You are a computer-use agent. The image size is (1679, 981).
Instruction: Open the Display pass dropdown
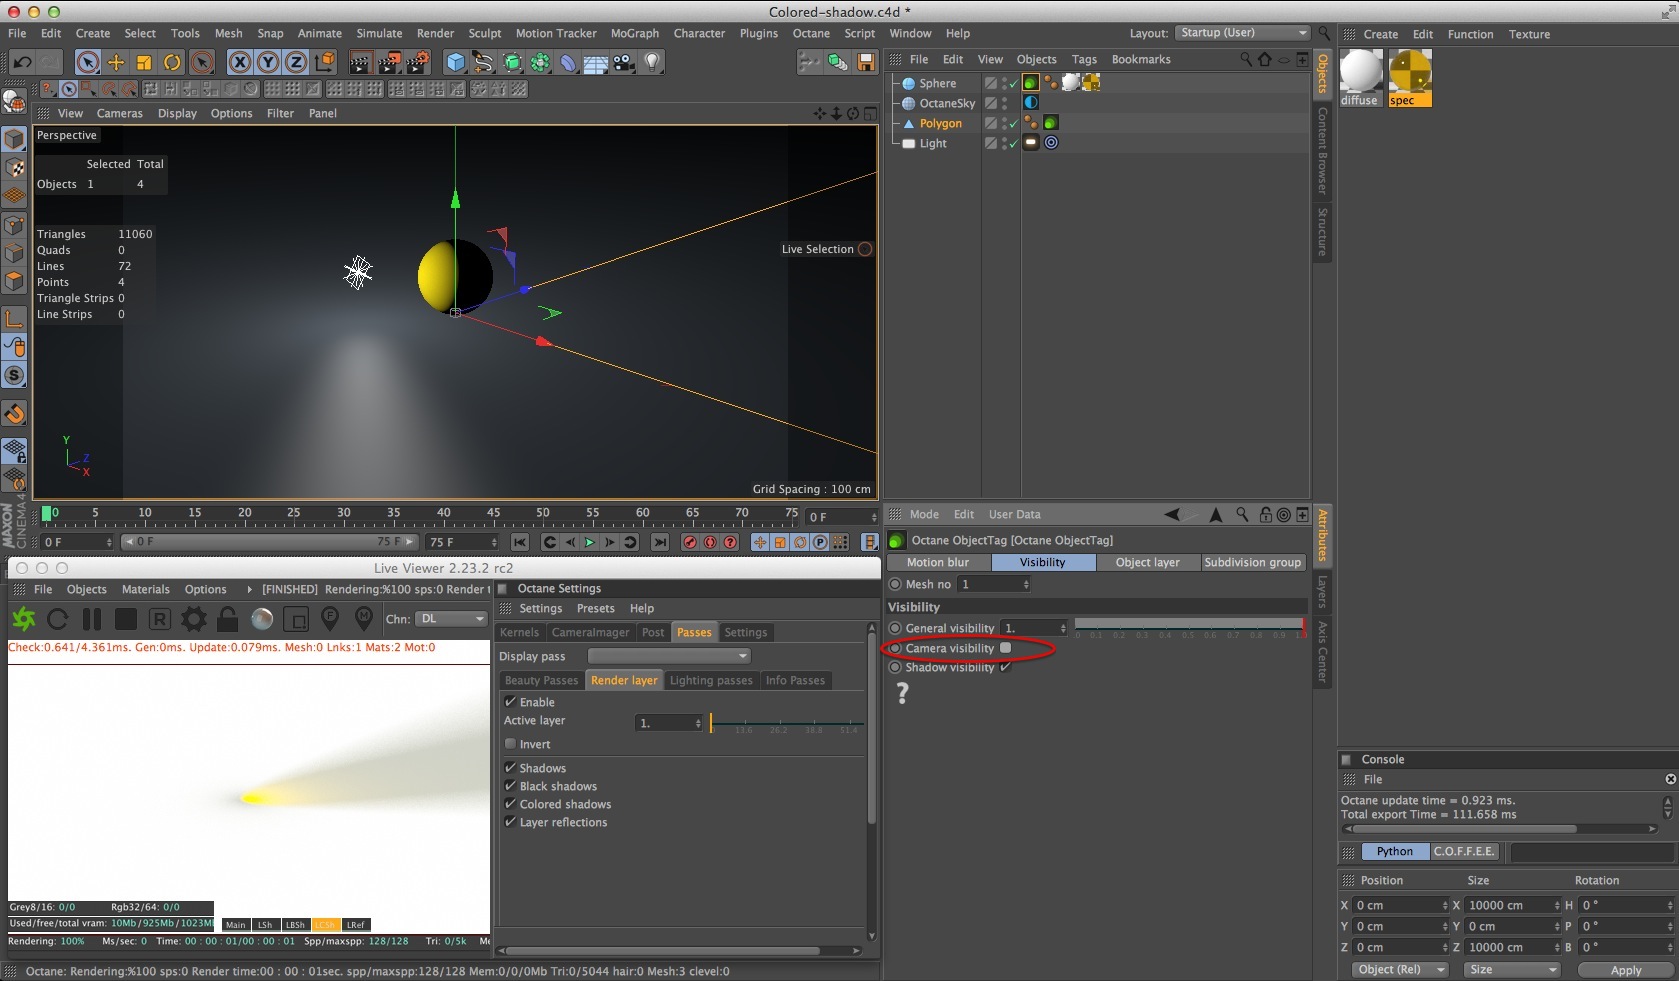coord(668,656)
